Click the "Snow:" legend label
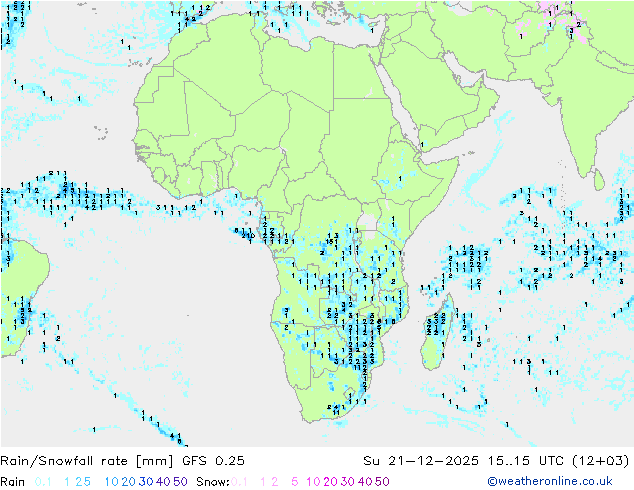The height and width of the screenshot is (490, 634). (213, 482)
